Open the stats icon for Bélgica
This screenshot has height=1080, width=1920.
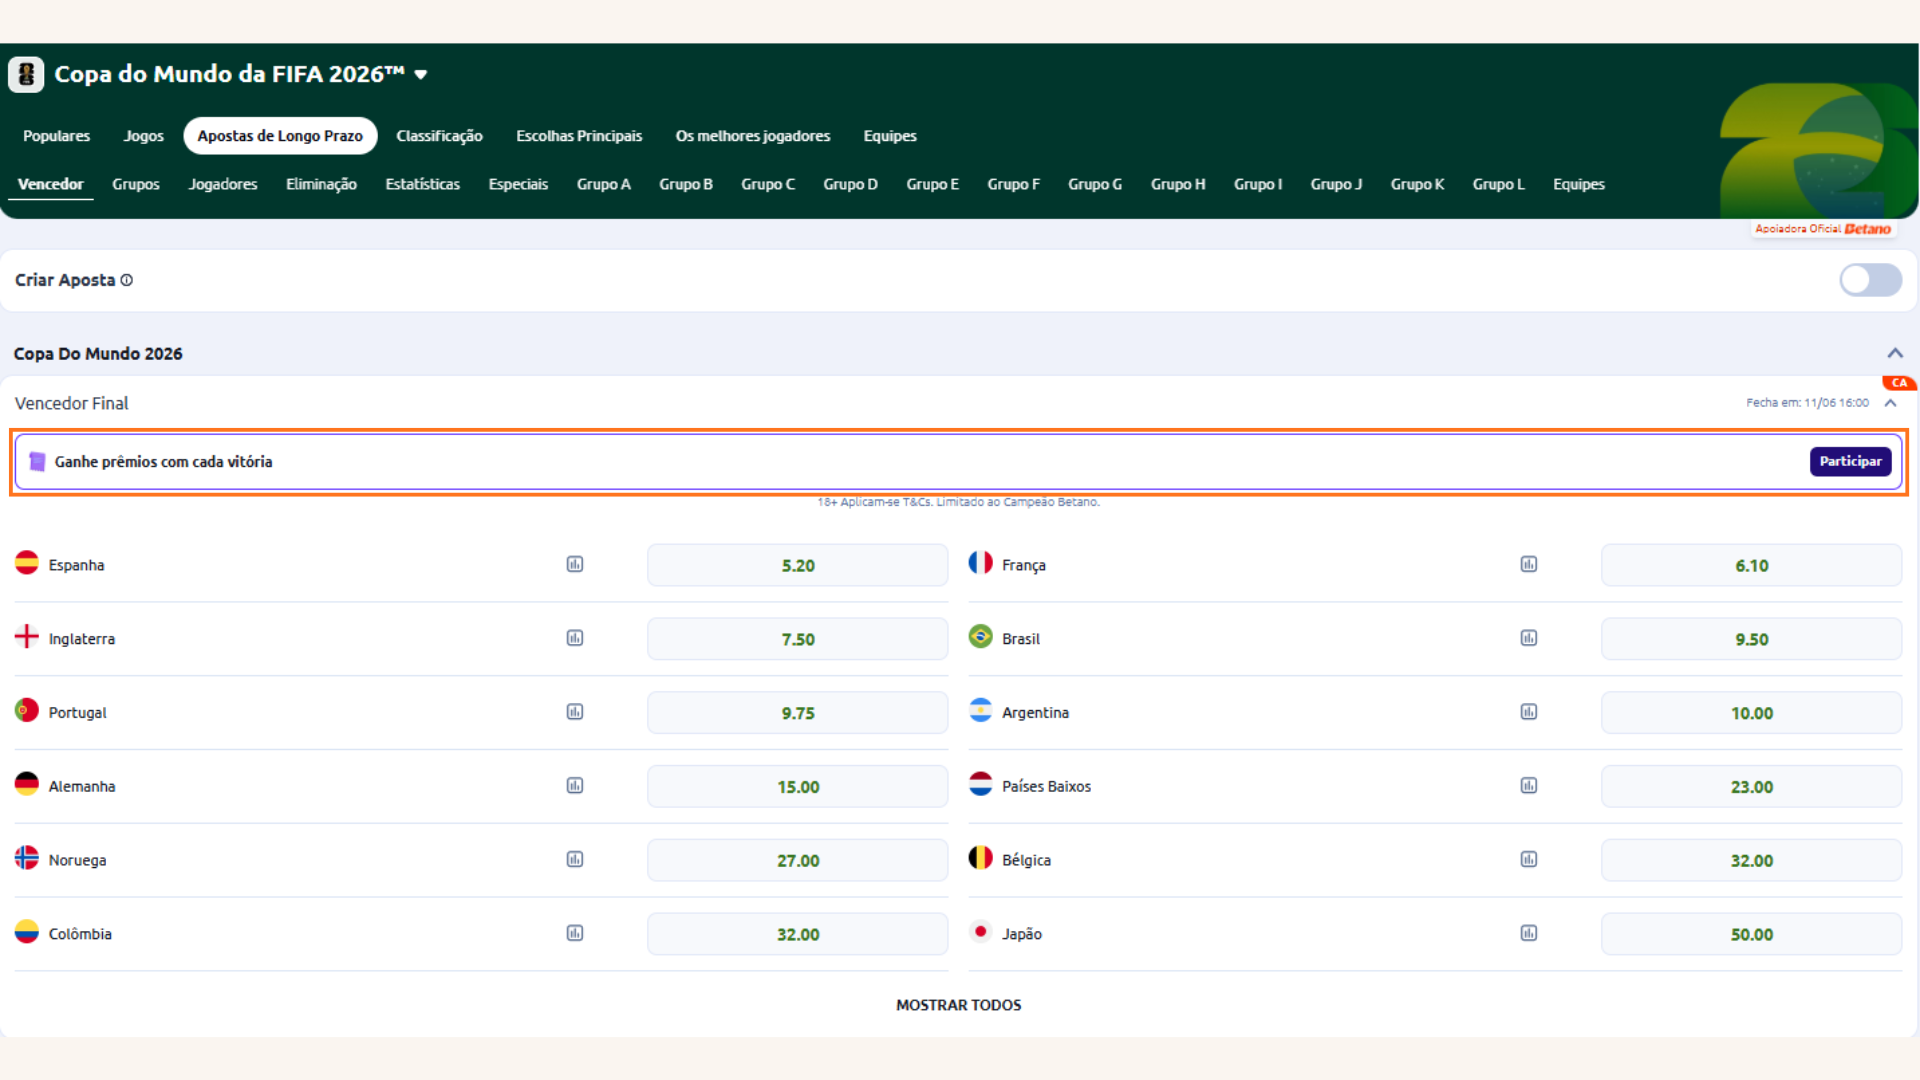(1529, 859)
